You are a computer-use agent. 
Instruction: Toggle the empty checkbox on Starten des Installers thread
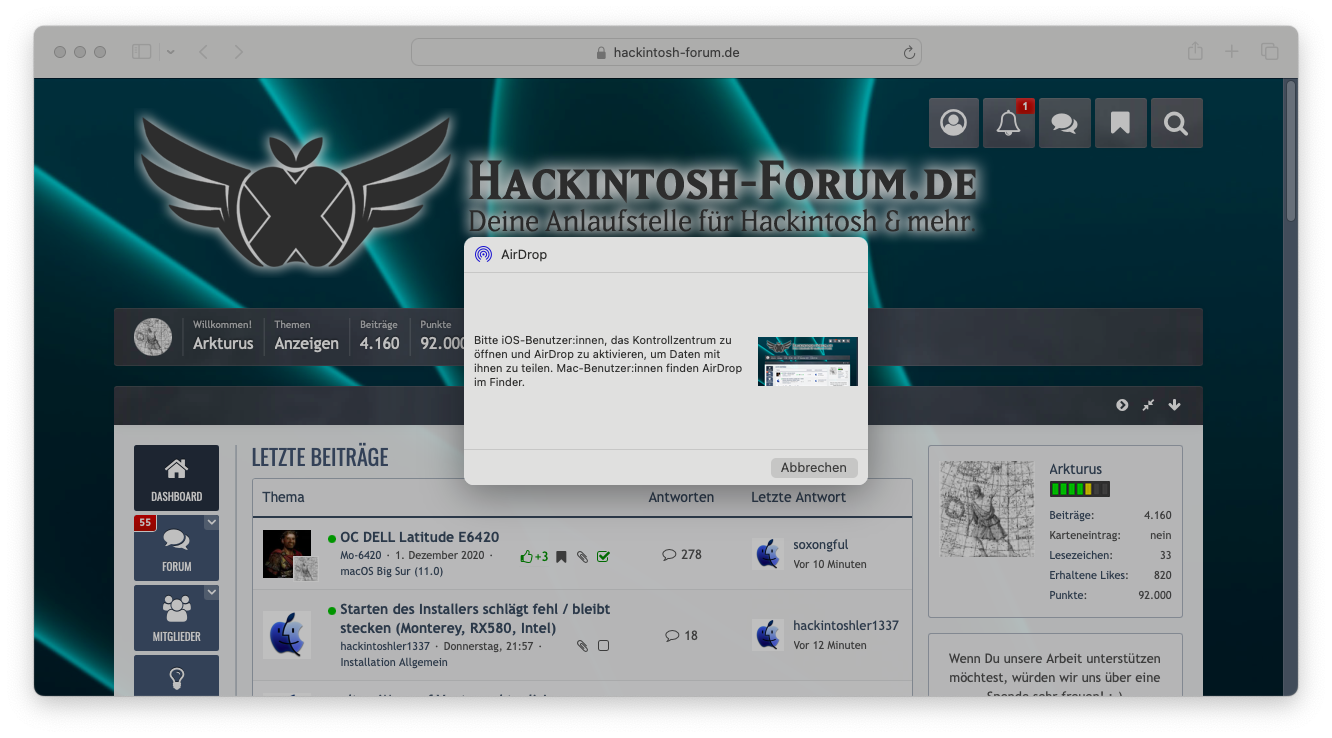click(603, 646)
